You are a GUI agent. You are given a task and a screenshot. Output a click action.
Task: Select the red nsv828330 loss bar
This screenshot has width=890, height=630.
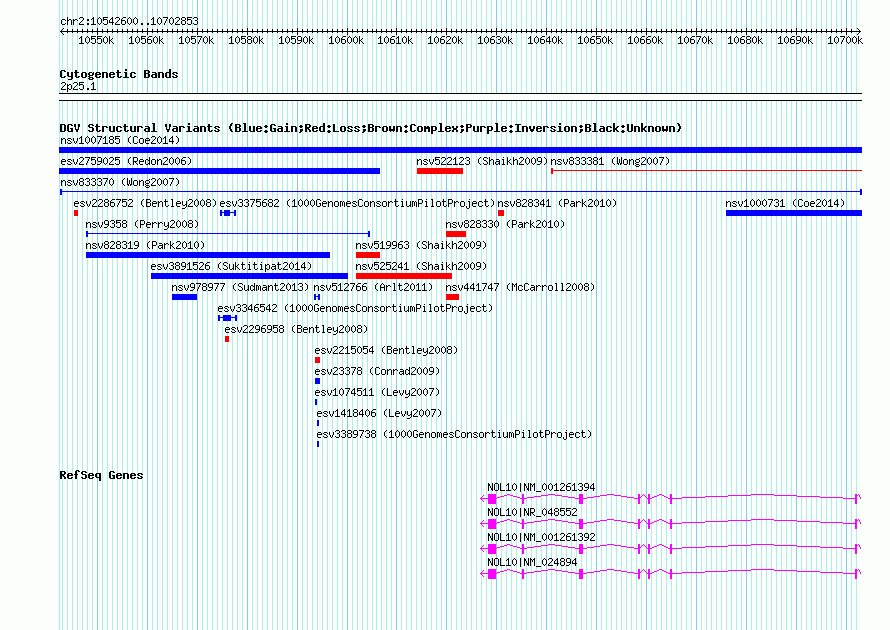click(456, 234)
